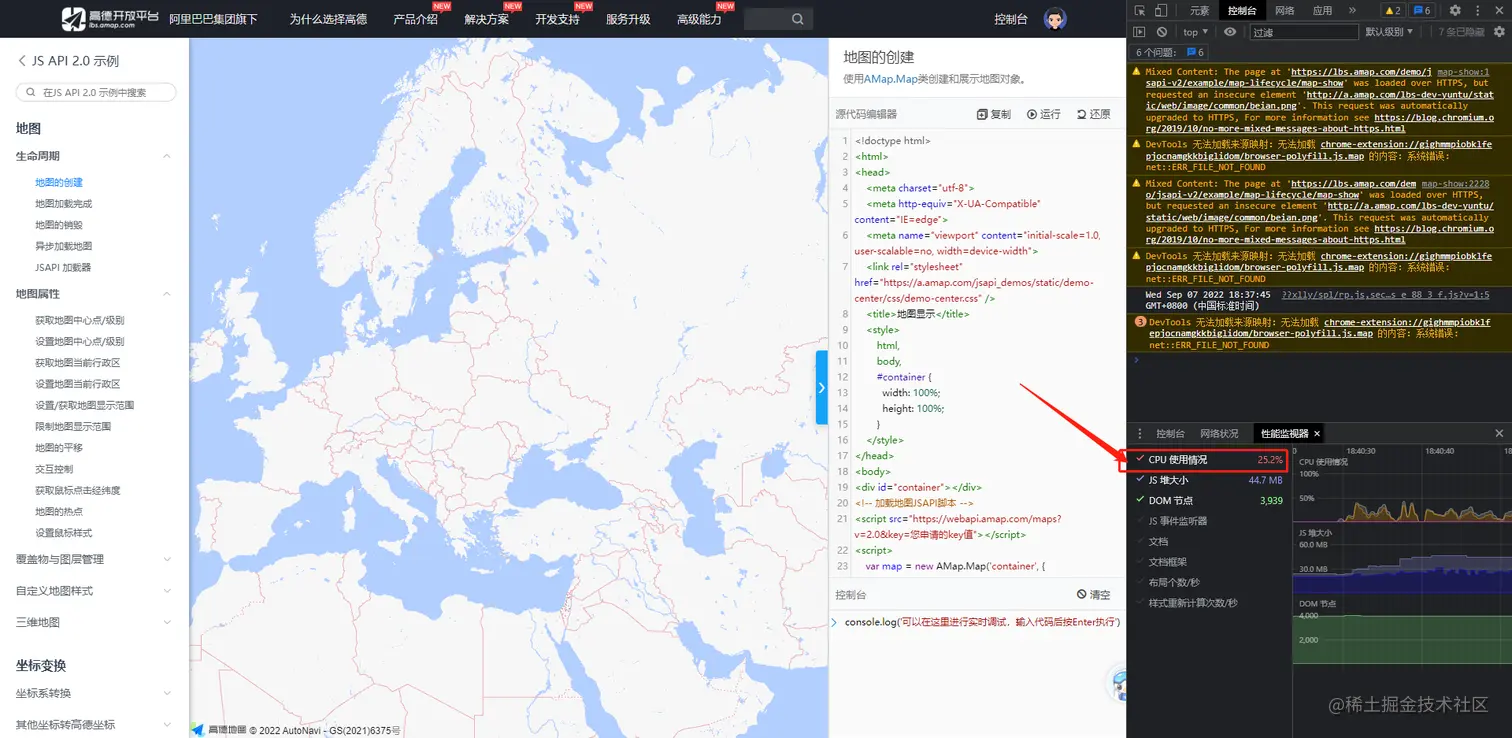Toggle the device toolbar icon in DevTools
The image size is (1512, 738).
point(1161,10)
